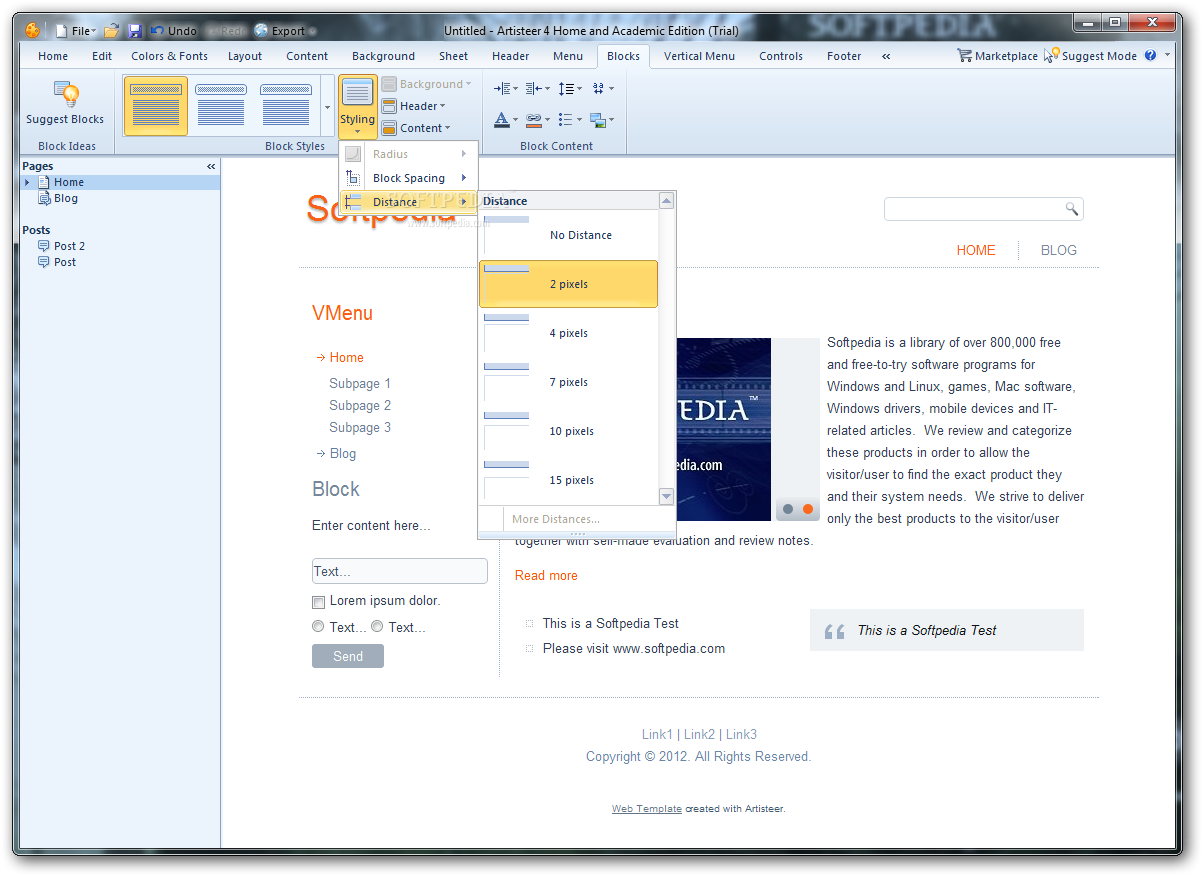The width and height of the screenshot is (1203, 876).
Task: Open the File menu in quick toolbar
Action: (x=76, y=31)
